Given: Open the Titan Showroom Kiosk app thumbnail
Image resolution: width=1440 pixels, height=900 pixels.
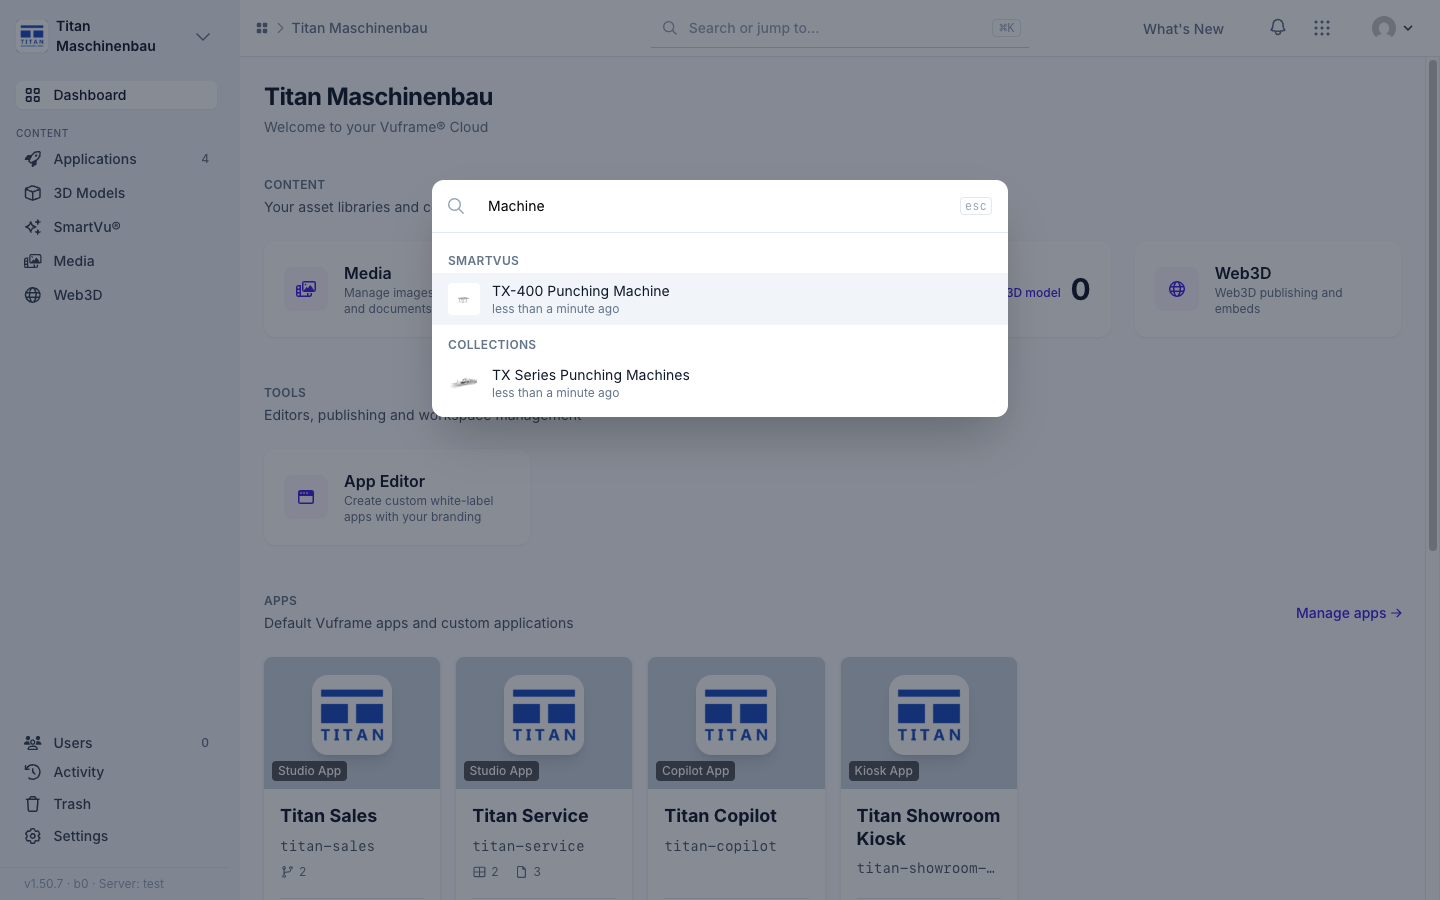Looking at the screenshot, I should (x=929, y=723).
